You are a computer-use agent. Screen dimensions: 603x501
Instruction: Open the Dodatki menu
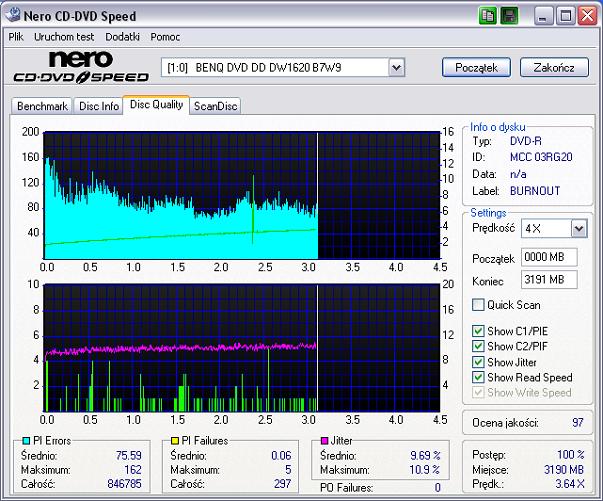122,37
